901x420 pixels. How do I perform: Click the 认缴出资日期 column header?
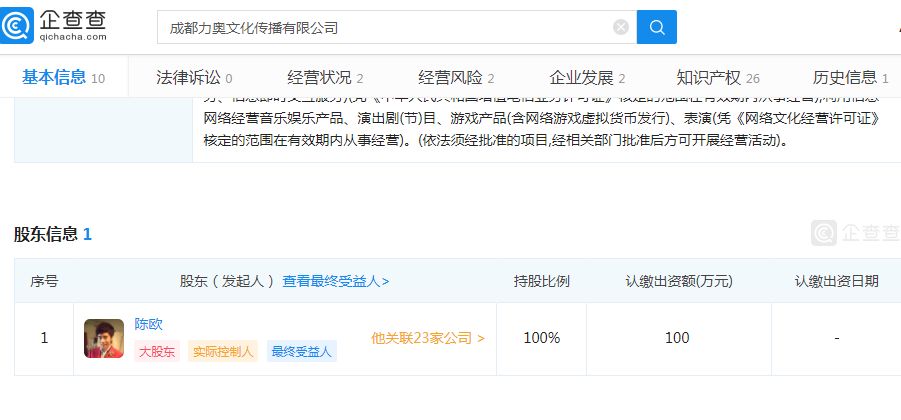click(837, 281)
